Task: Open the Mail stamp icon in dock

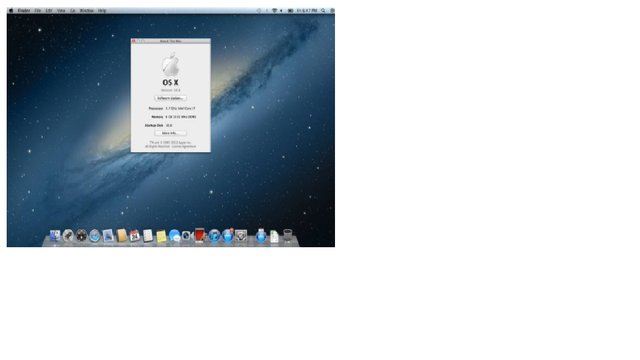Action: click(108, 236)
